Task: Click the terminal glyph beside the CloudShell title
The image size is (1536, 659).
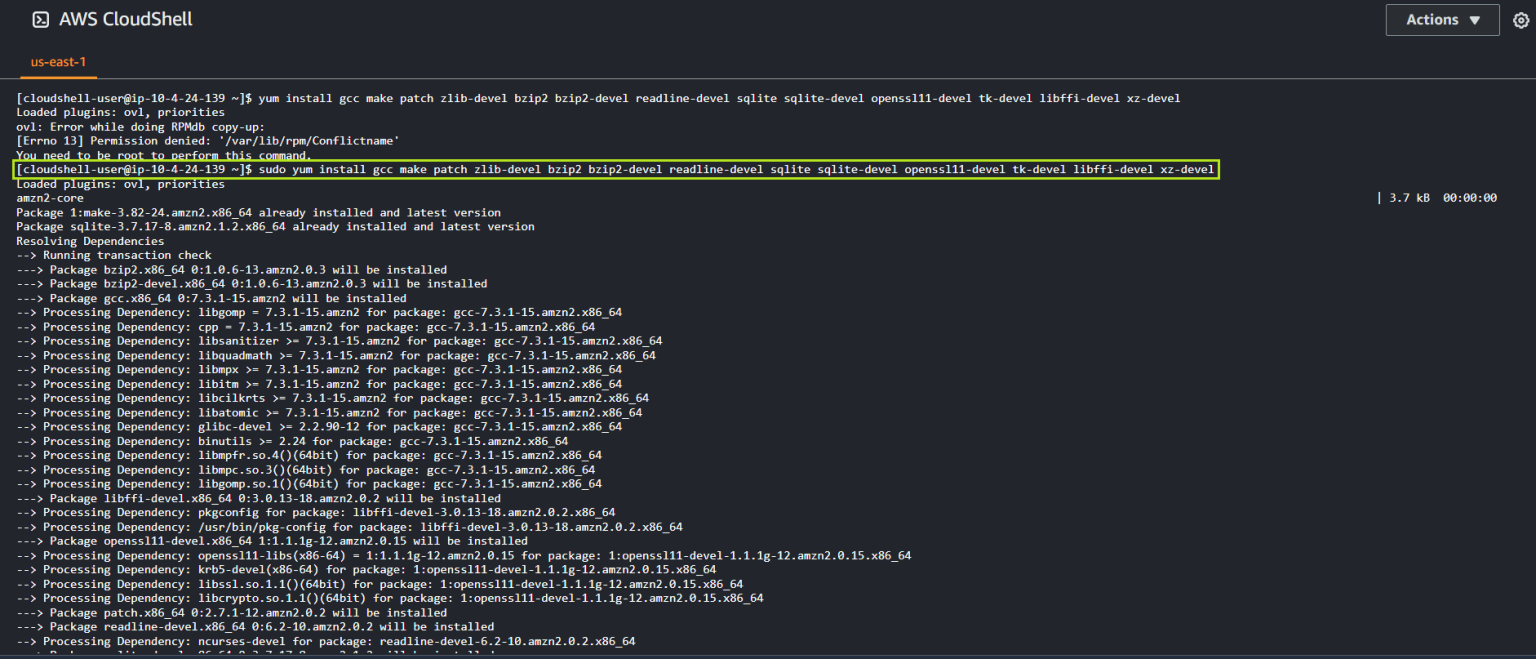Action: point(40,18)
